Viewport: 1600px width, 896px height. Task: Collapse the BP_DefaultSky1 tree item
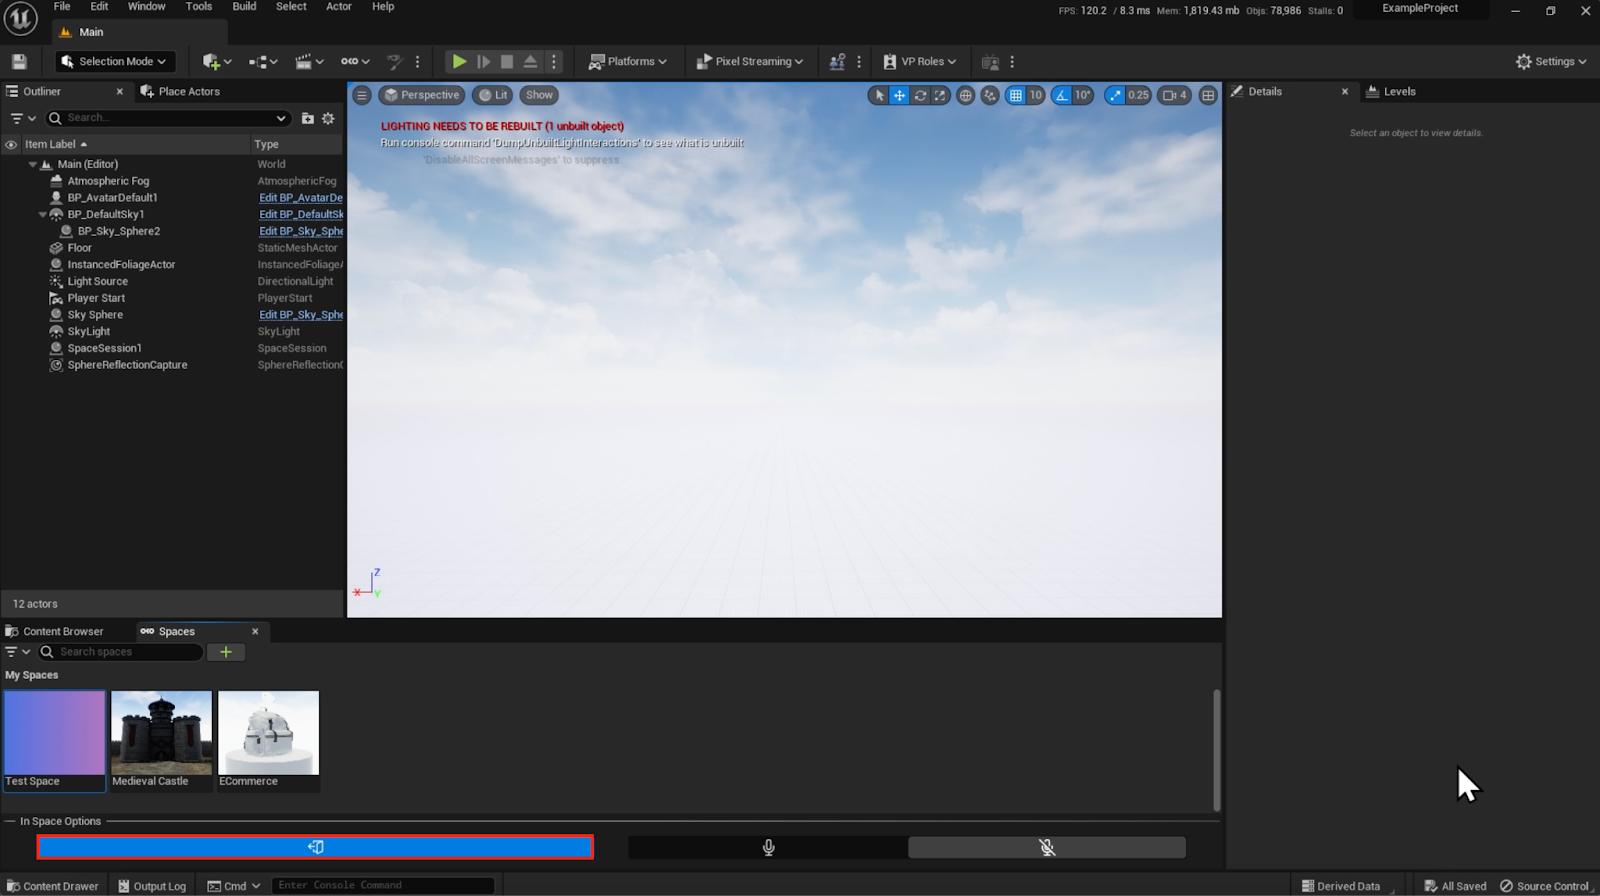43,214
